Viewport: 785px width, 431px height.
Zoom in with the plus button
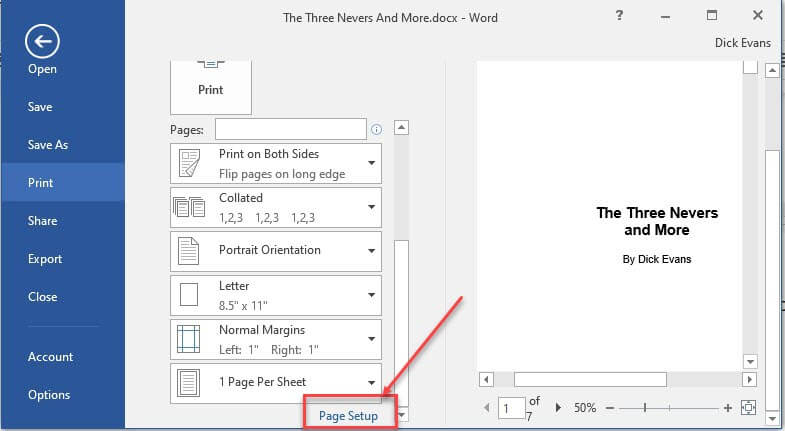pos(728,408)
